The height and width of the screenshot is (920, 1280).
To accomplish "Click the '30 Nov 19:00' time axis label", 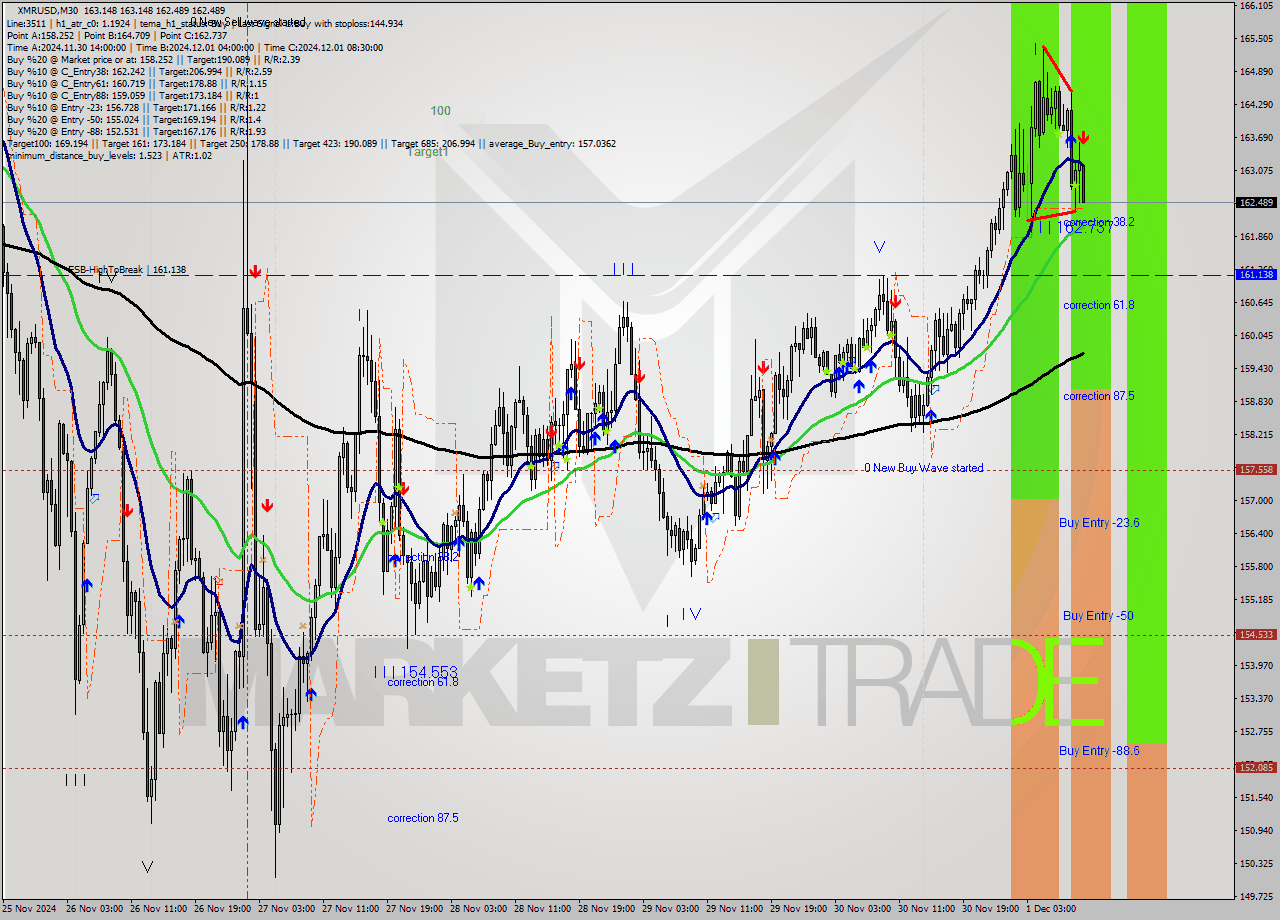I will (x=991, y=909).
